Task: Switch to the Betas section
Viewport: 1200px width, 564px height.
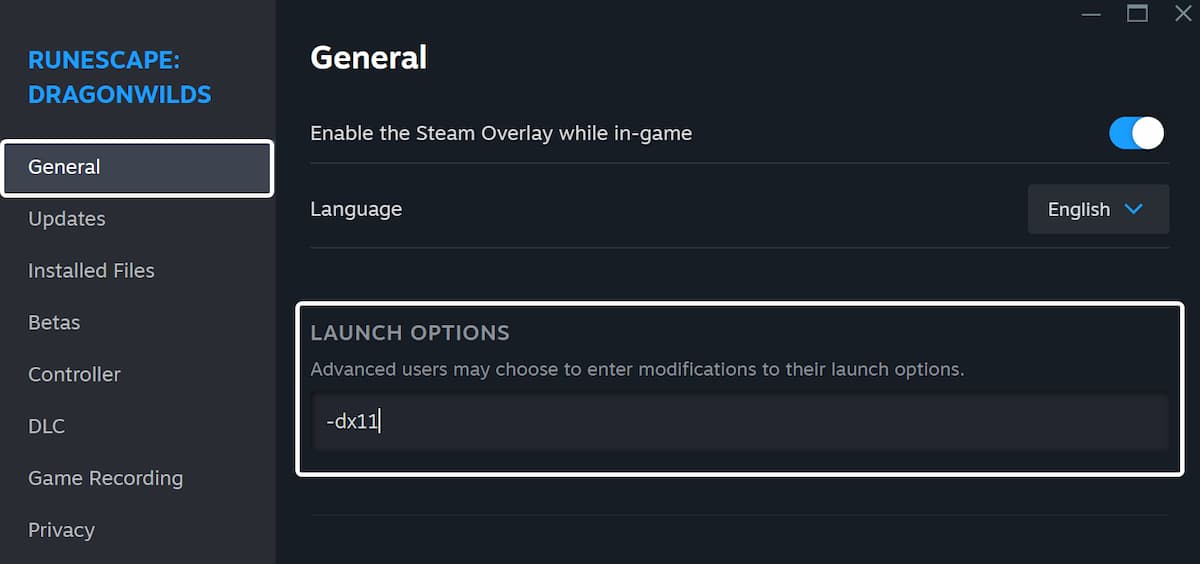Action: tap(54, 323)
